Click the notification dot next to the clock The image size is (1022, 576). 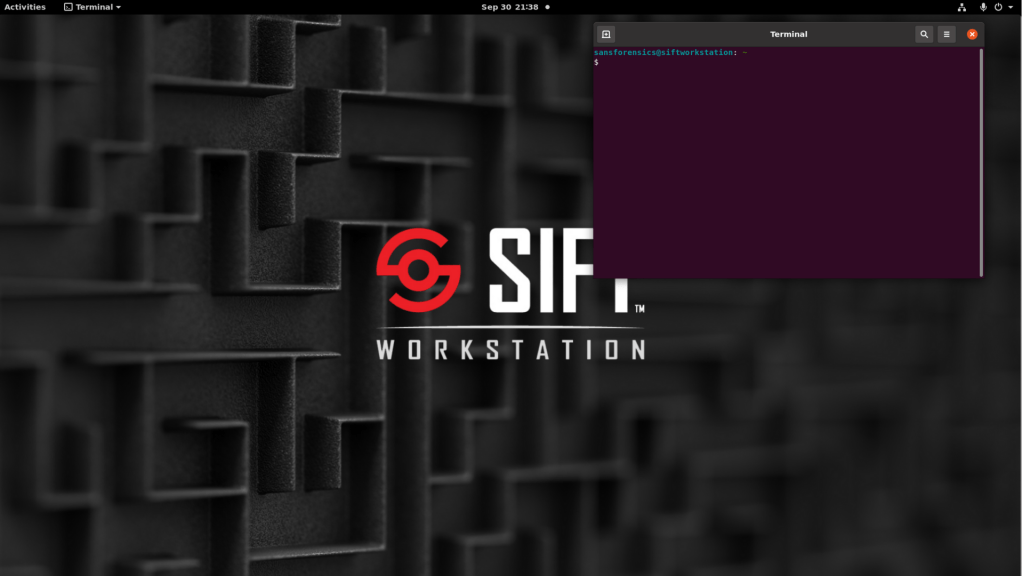547,7
